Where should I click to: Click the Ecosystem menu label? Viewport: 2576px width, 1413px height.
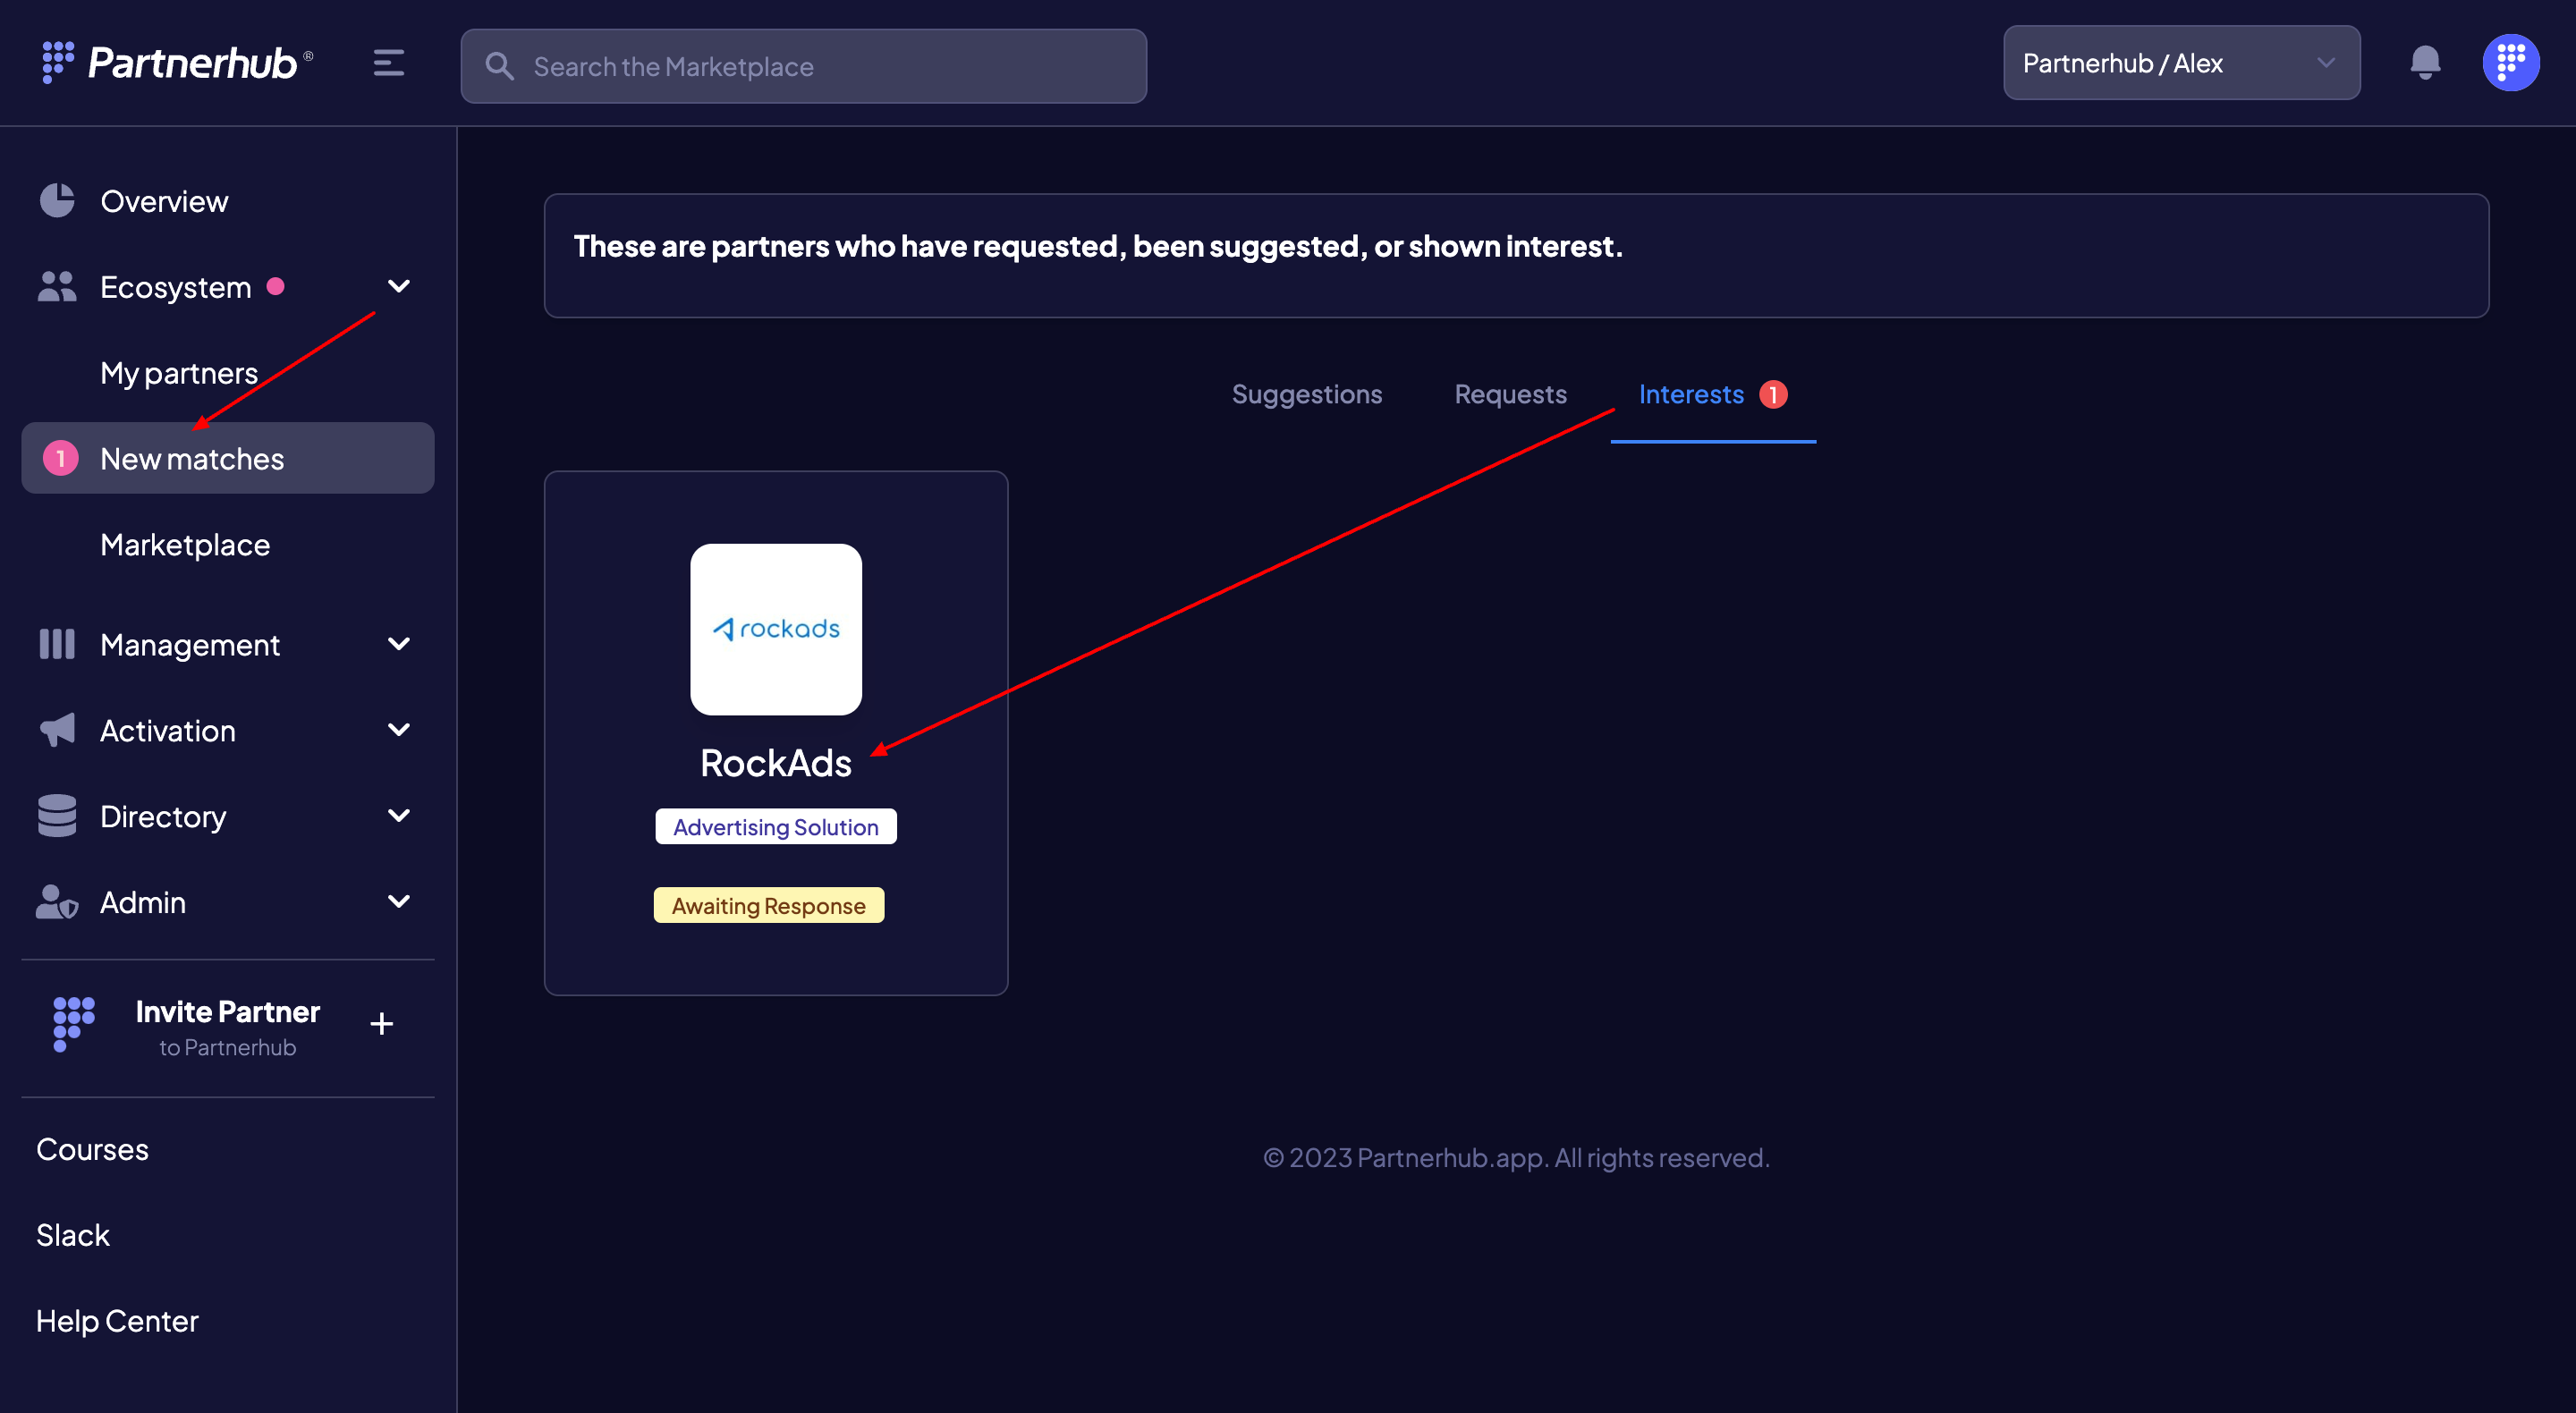175,287
